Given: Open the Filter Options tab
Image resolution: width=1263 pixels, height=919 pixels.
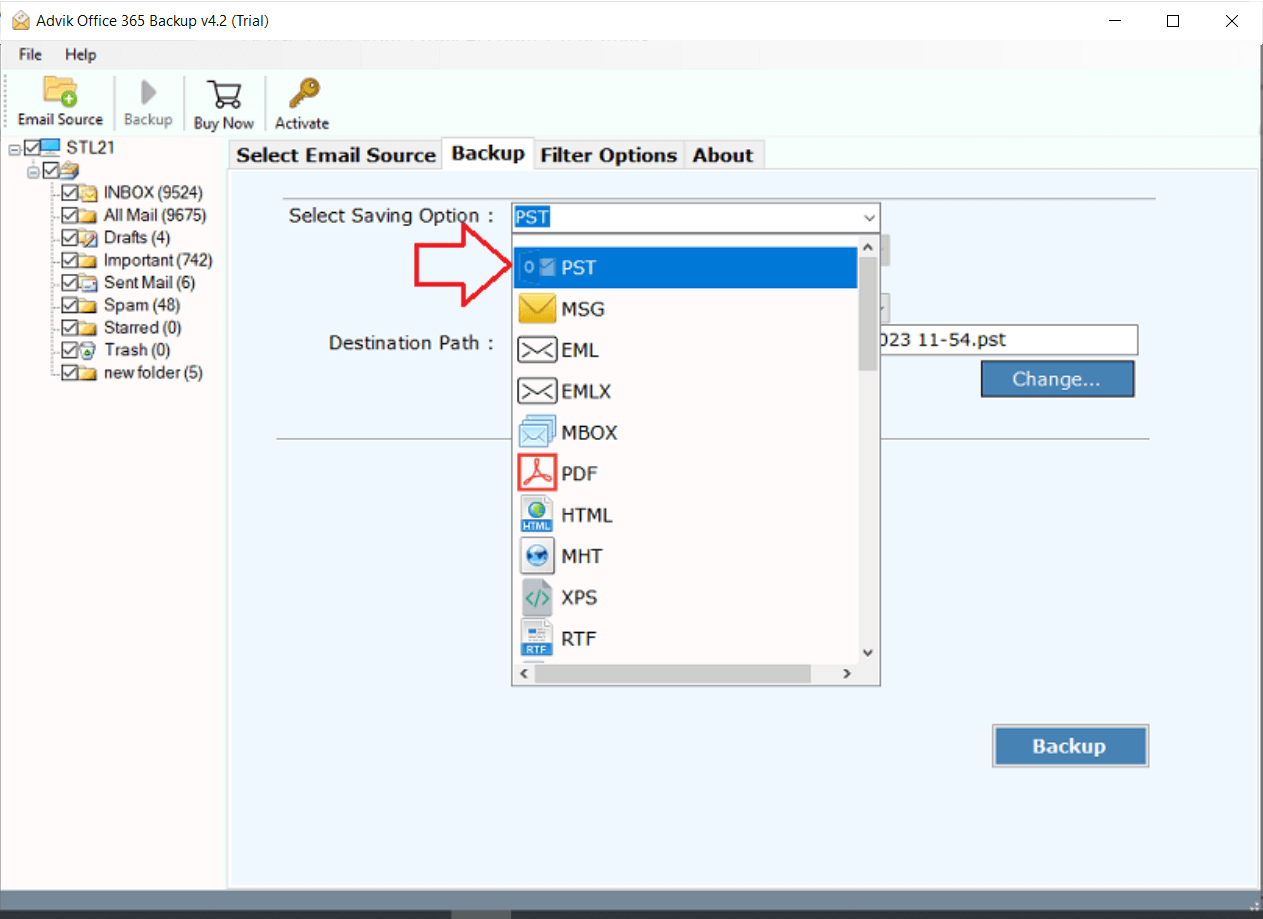Looking at the screenshot, I should click(609, 155).
